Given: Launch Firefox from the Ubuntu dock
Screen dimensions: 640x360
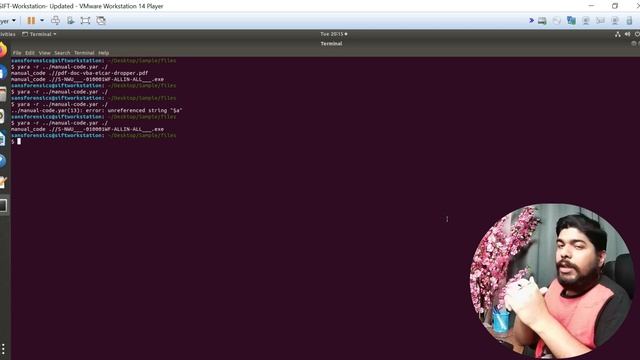Looking at the screenshot, I should pos(3,50).
